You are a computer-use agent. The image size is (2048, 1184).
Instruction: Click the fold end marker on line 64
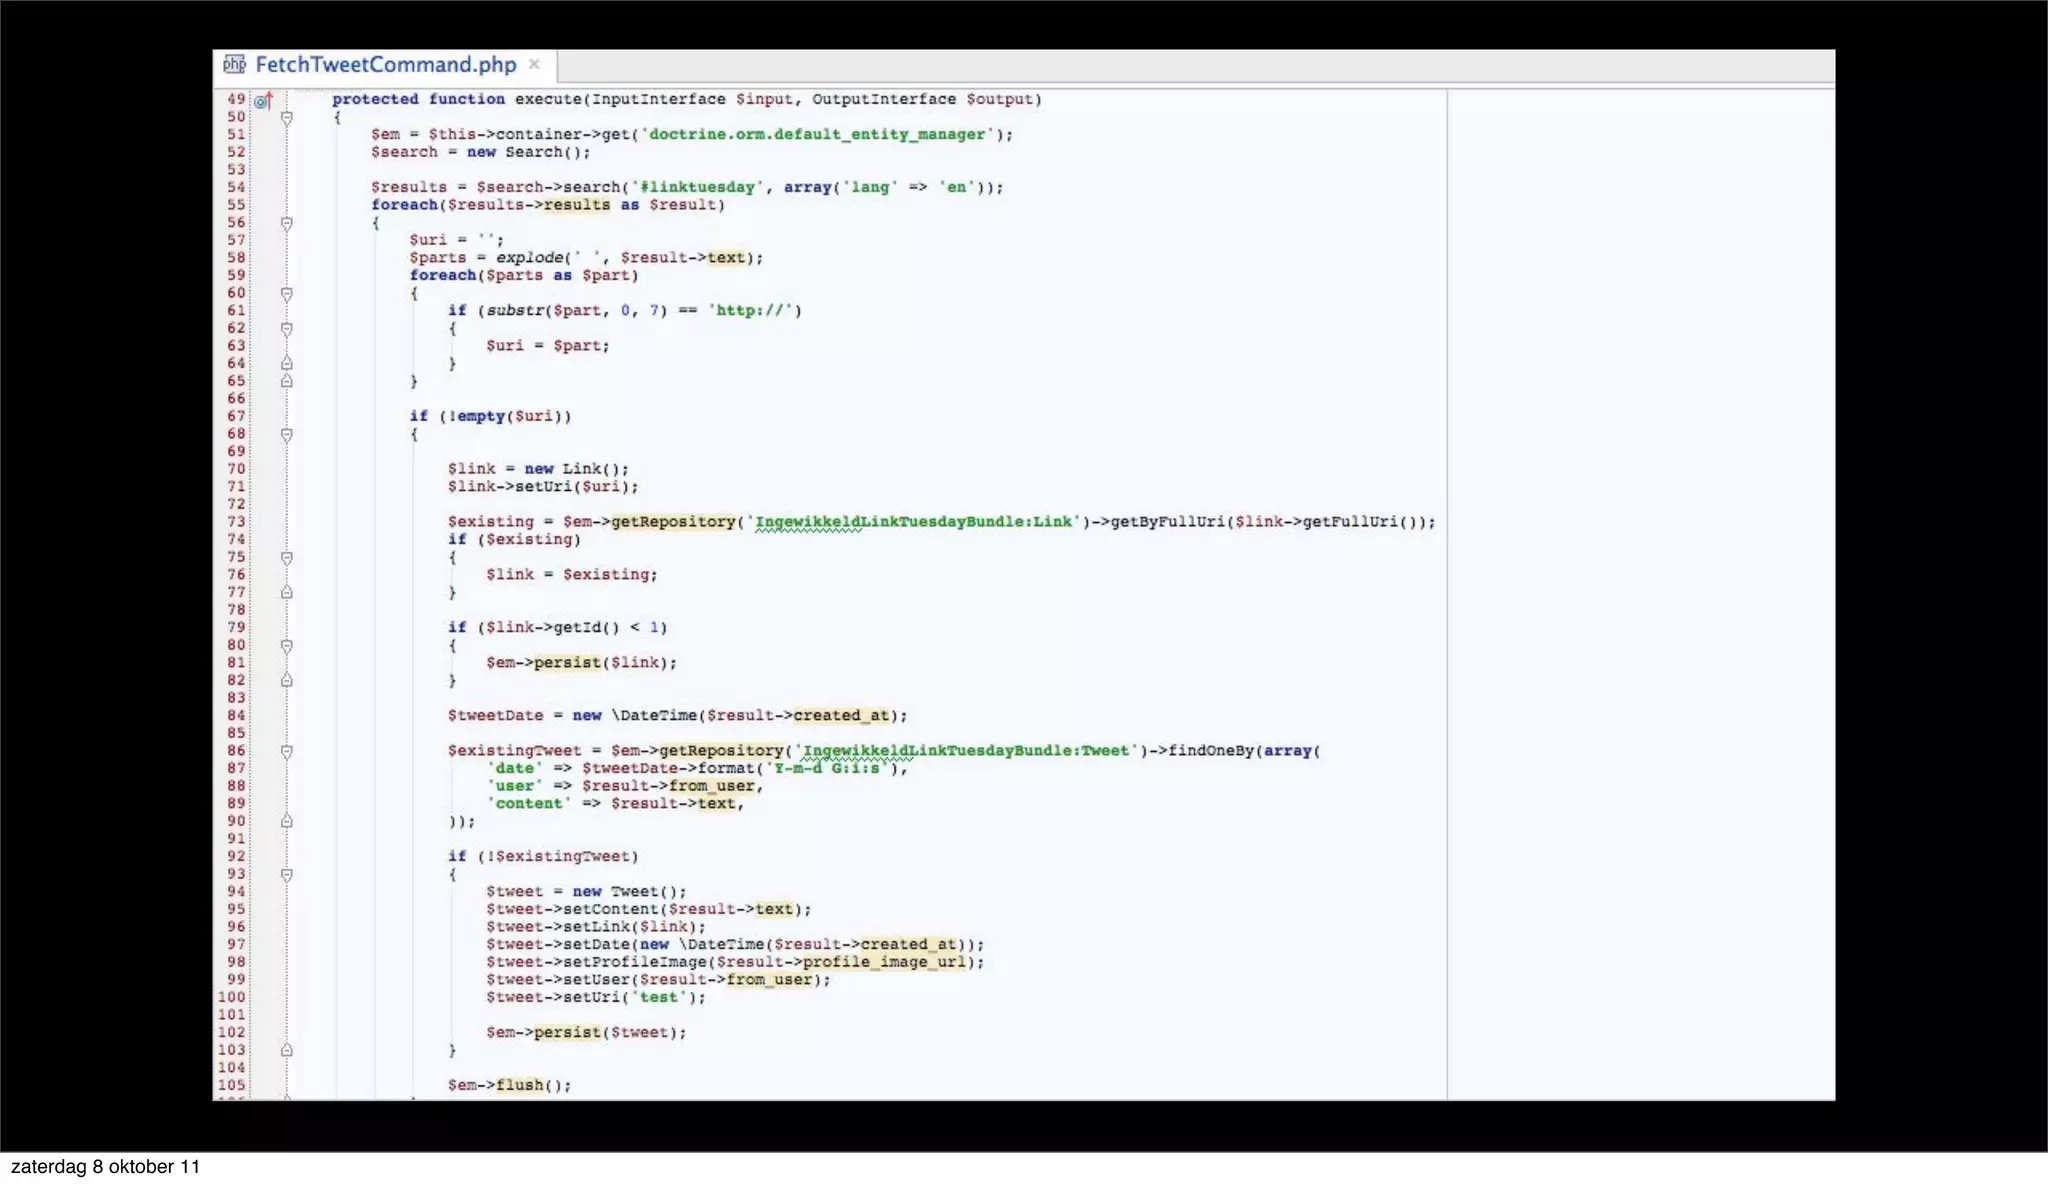(287, 364)
